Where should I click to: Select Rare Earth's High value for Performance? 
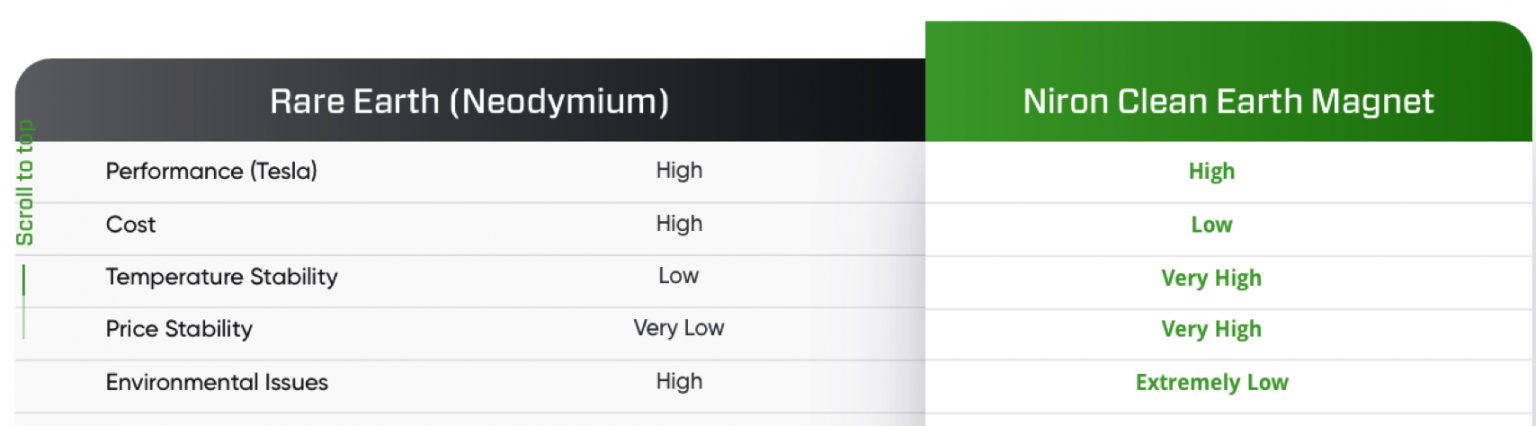point(679,170)
